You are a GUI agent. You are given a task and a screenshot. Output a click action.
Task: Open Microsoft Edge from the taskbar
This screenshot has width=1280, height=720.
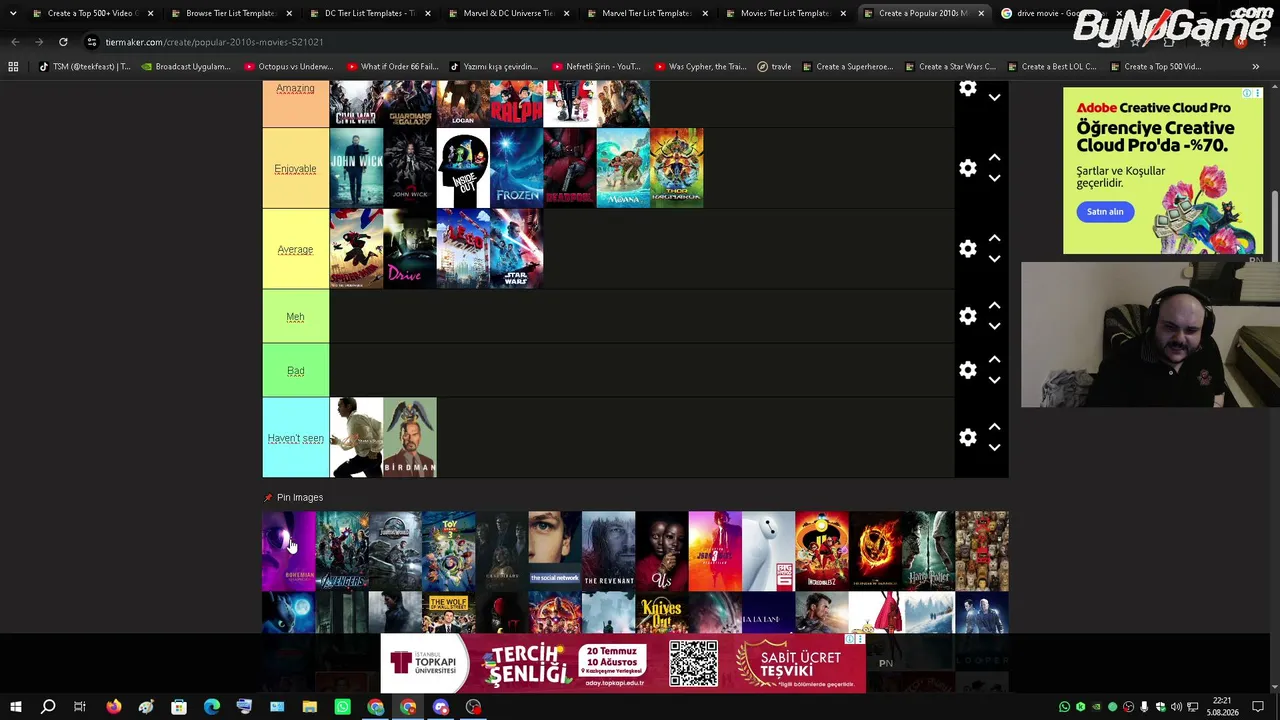point(211,707)
